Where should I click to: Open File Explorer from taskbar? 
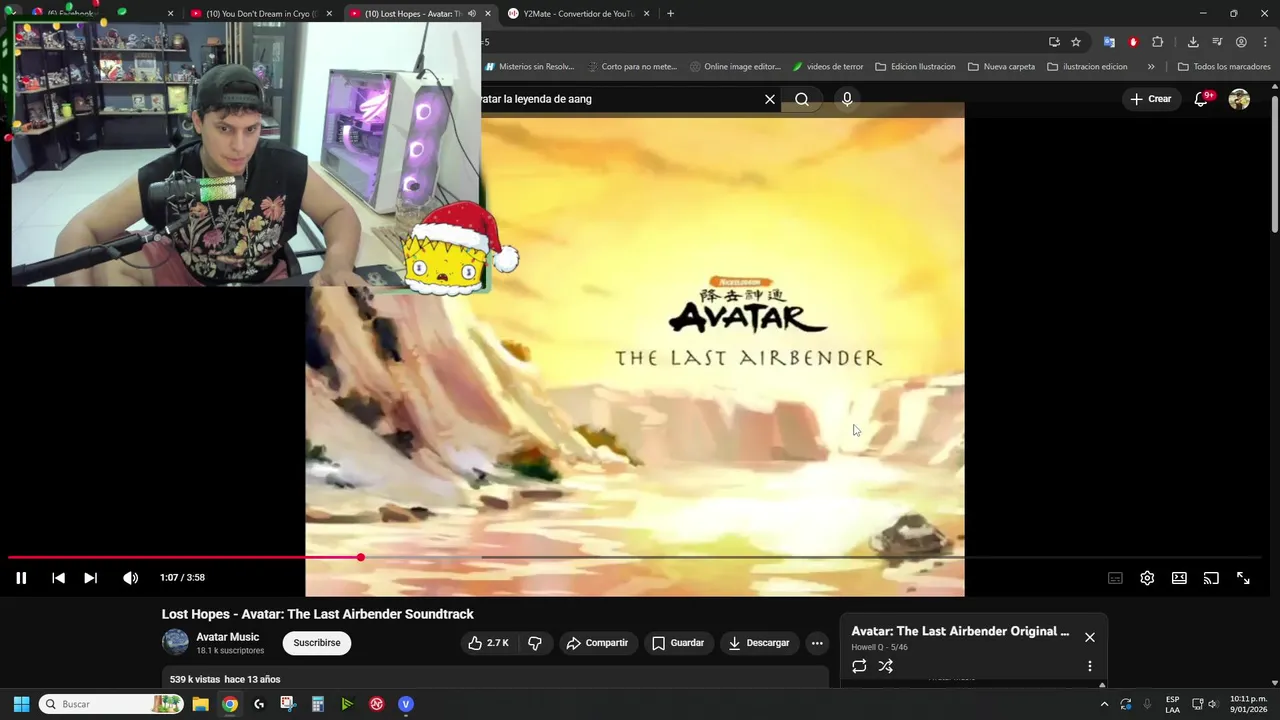(x=200, y=704)
